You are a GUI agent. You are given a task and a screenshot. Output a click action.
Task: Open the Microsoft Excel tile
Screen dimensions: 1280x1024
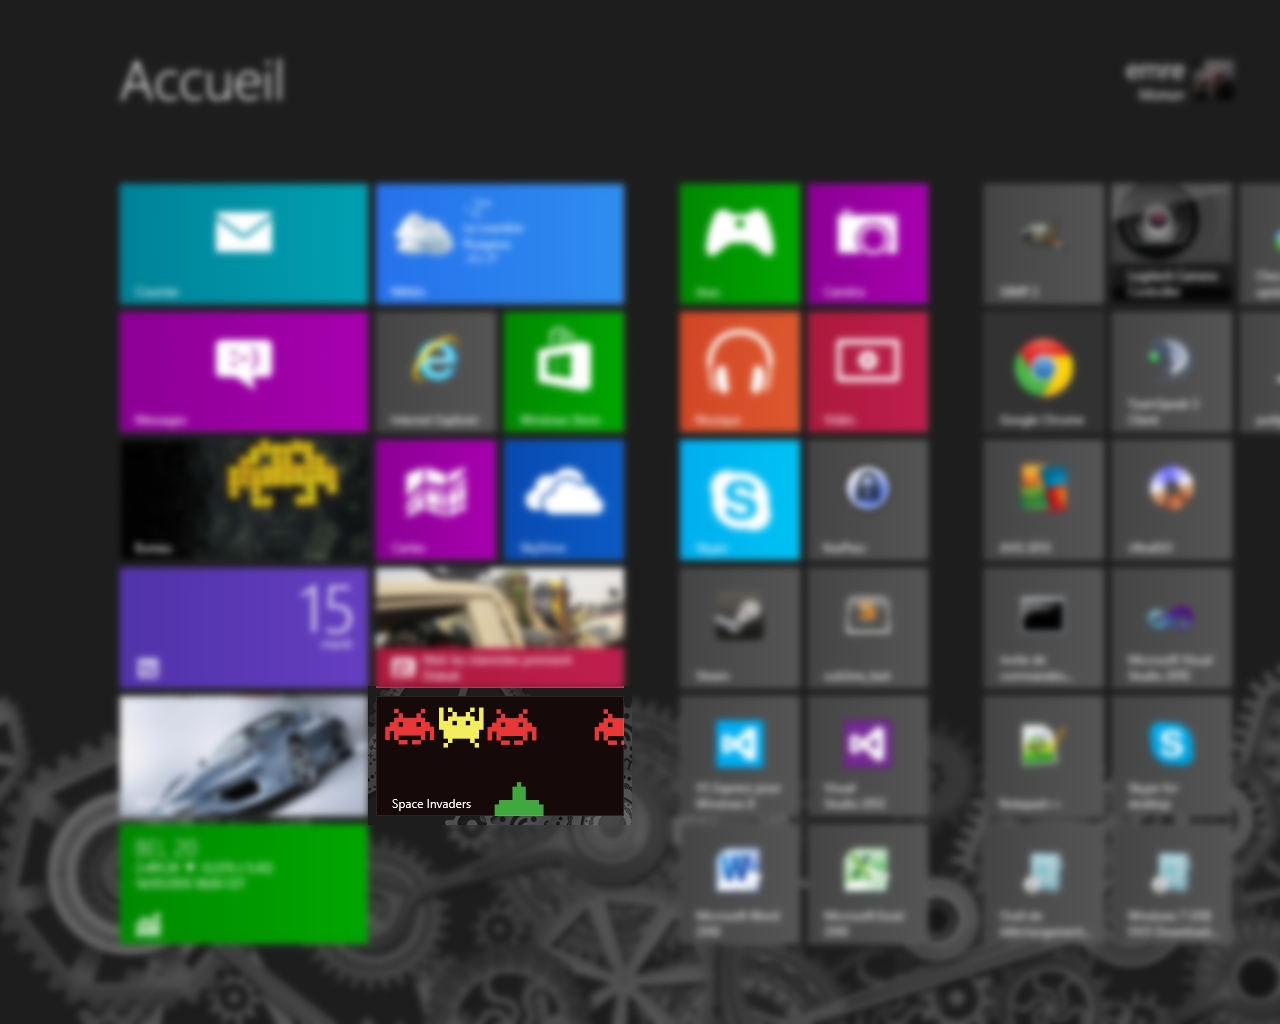(x=867, y=883)
